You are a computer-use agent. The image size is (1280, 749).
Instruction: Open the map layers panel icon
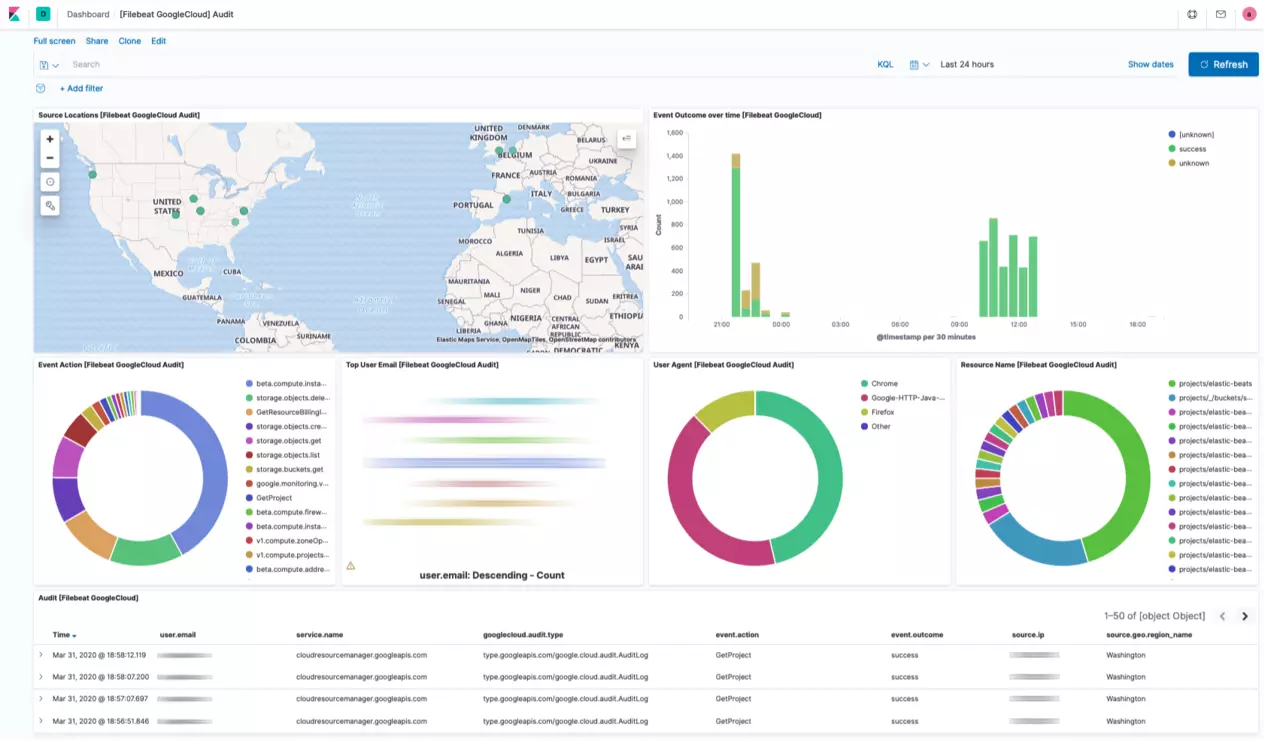tap(626, 139)
